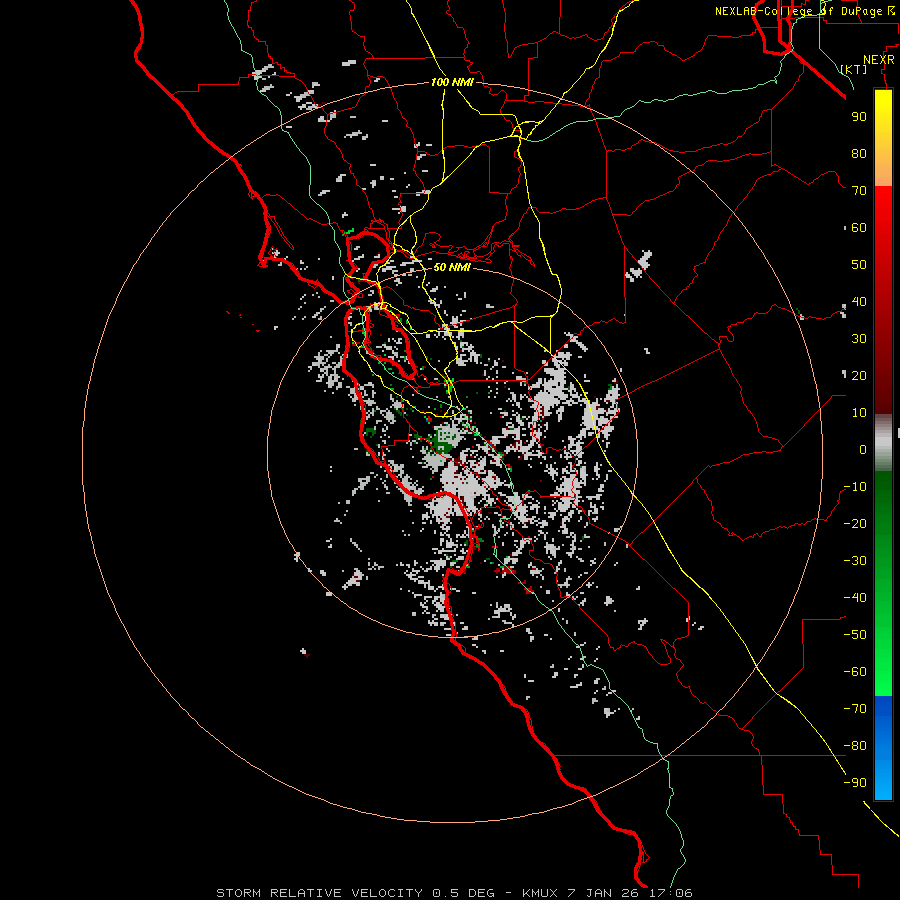Click the 90 value on velocity scale
The width and height of the screenshot is (900, 900).
click(859, 117)
